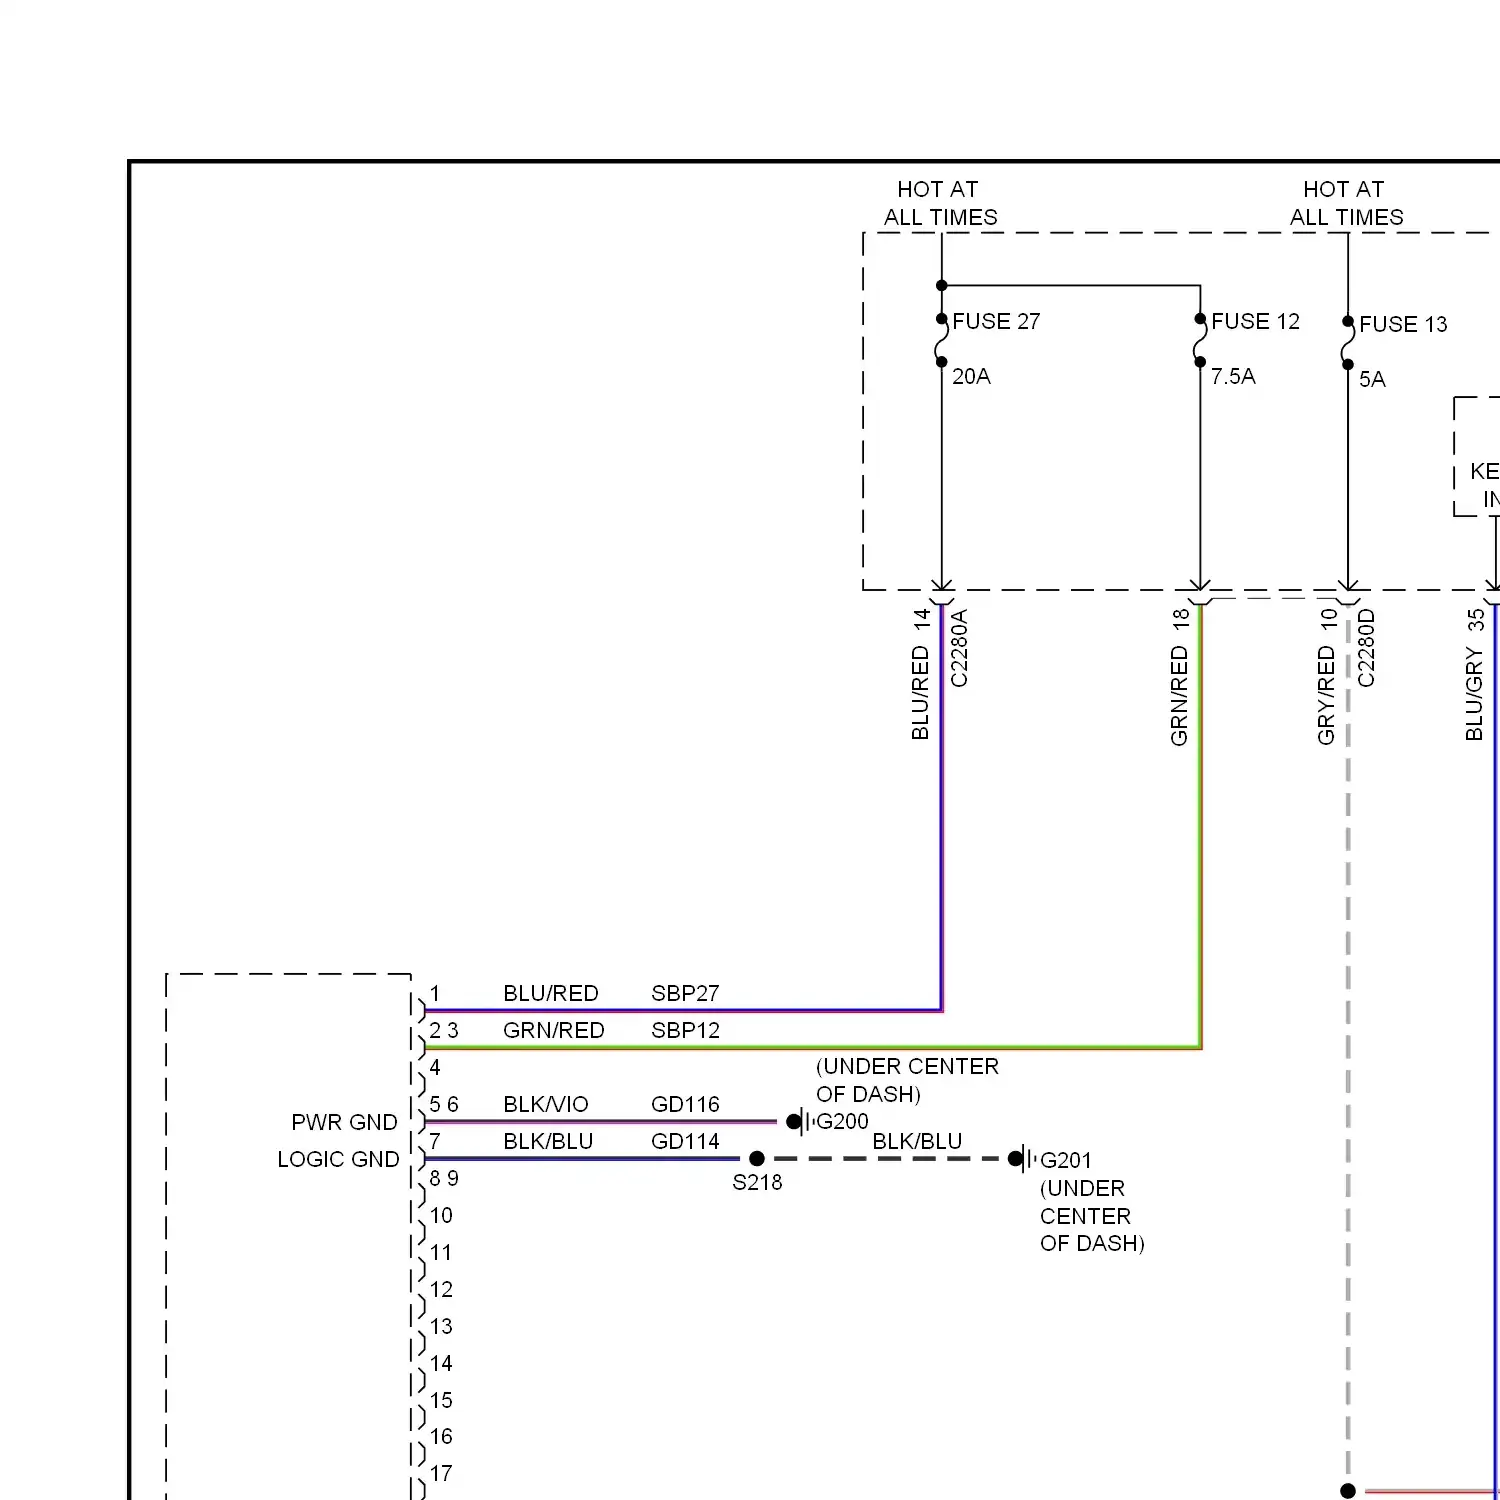Viewport: 1500px width, 1500px height.
Task: Click the PWR GND label
Action: click(344, 1122)
